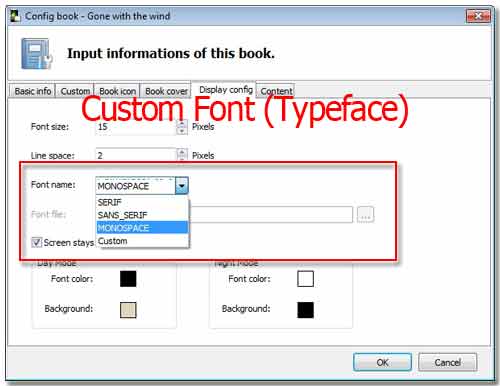Viewport: 500px width, 386px height.
Task: Decrease font size with down arrow
Action: point(182,131)
